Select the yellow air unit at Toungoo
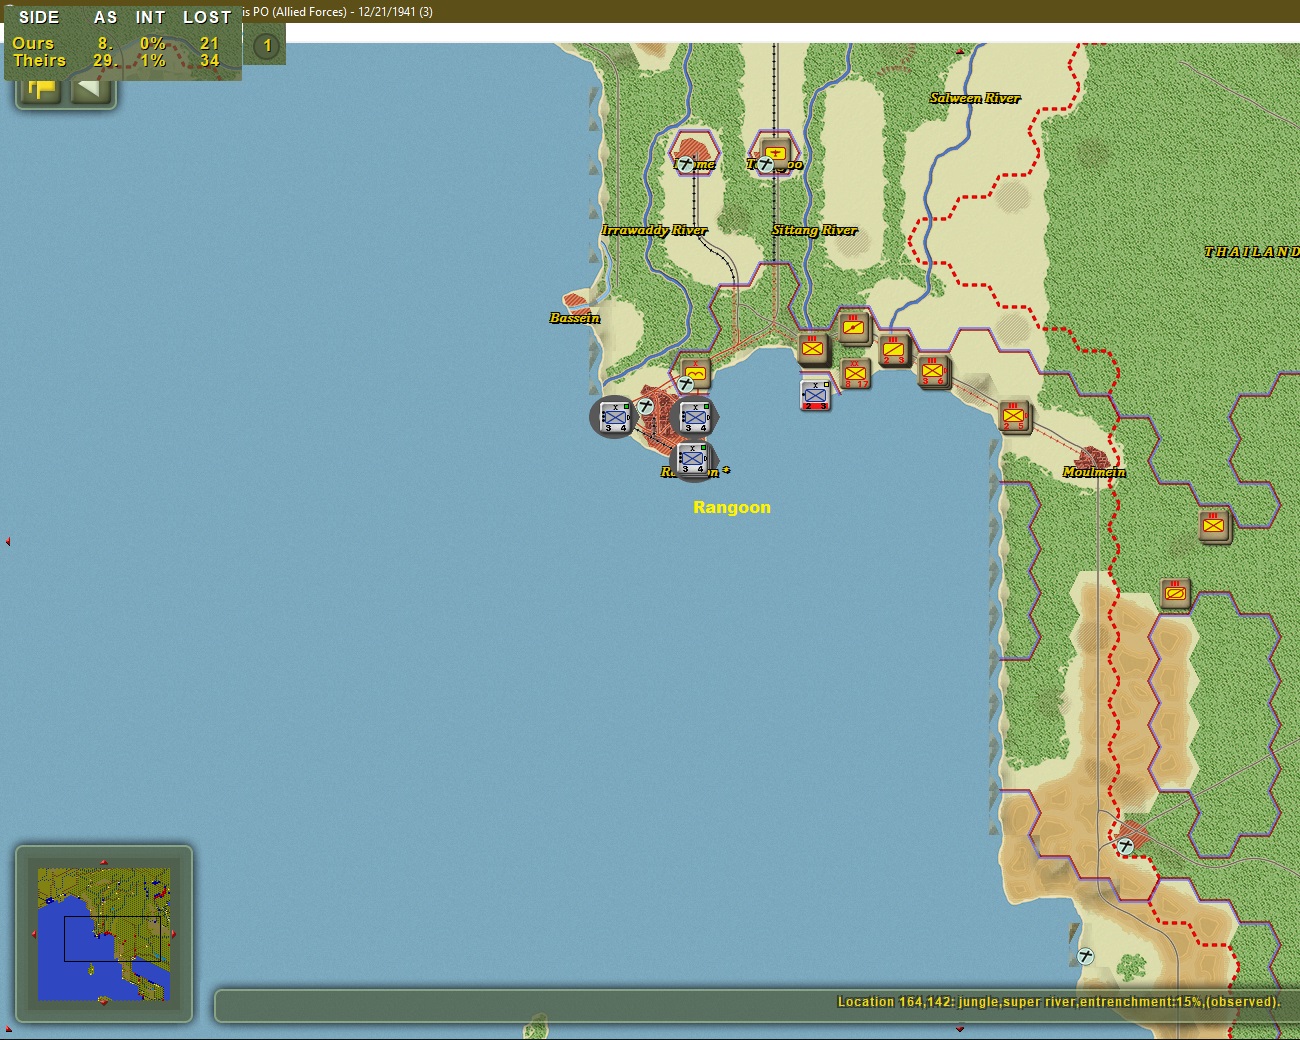 (x=775, y=153)
